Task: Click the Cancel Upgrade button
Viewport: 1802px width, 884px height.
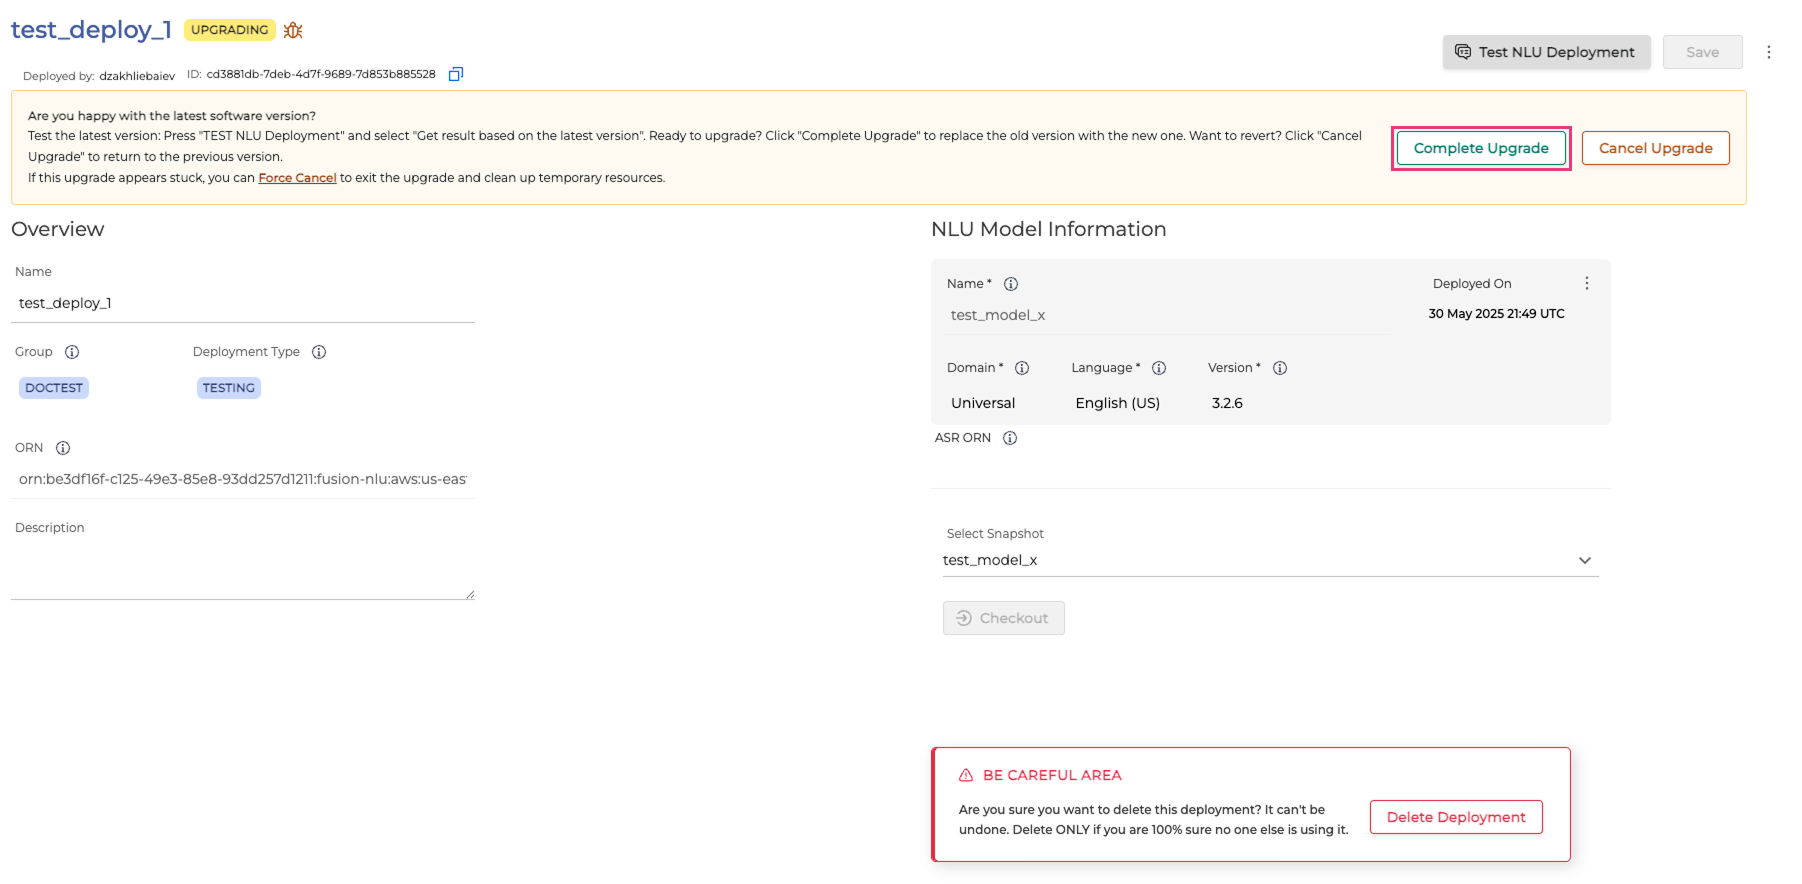Action: pos(1655,148)
